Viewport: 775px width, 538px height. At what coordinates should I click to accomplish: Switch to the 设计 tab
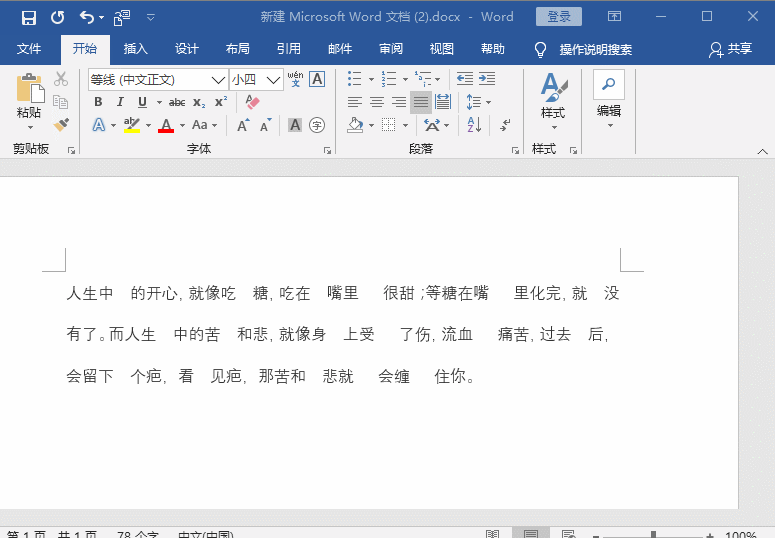(x=186, y=49)
